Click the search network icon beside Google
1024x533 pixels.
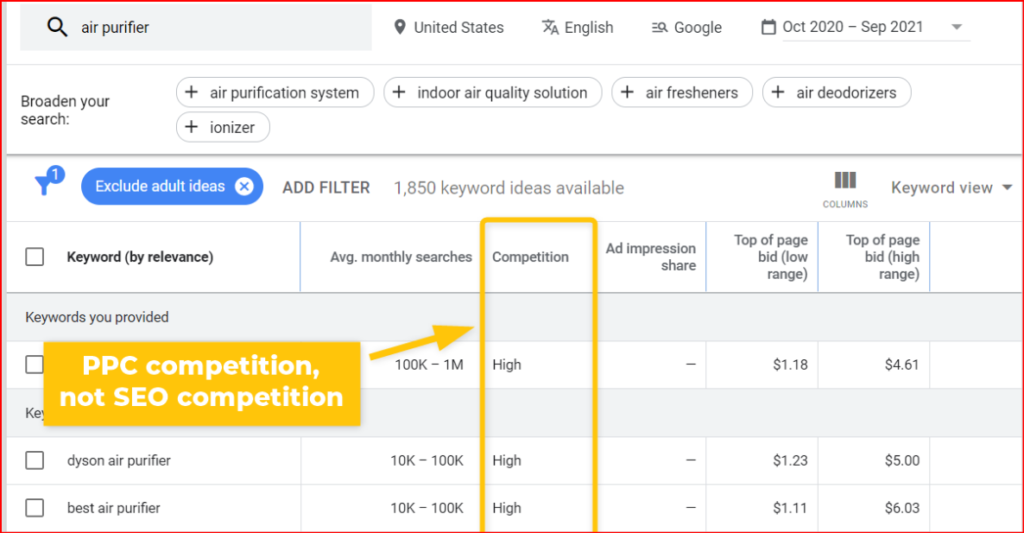point(659,27)
